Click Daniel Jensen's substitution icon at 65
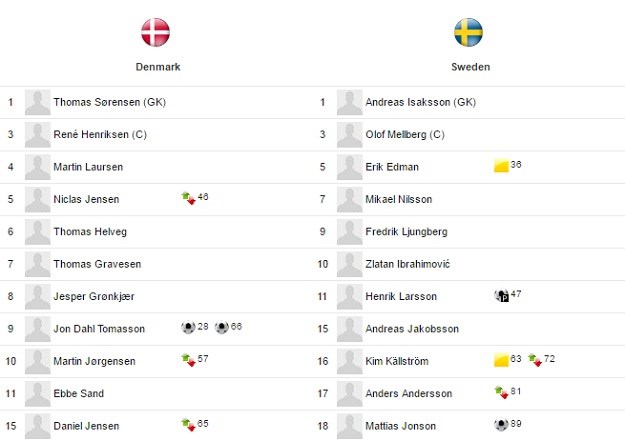Screen dimensions: 625x441 (x=189, y=425)
